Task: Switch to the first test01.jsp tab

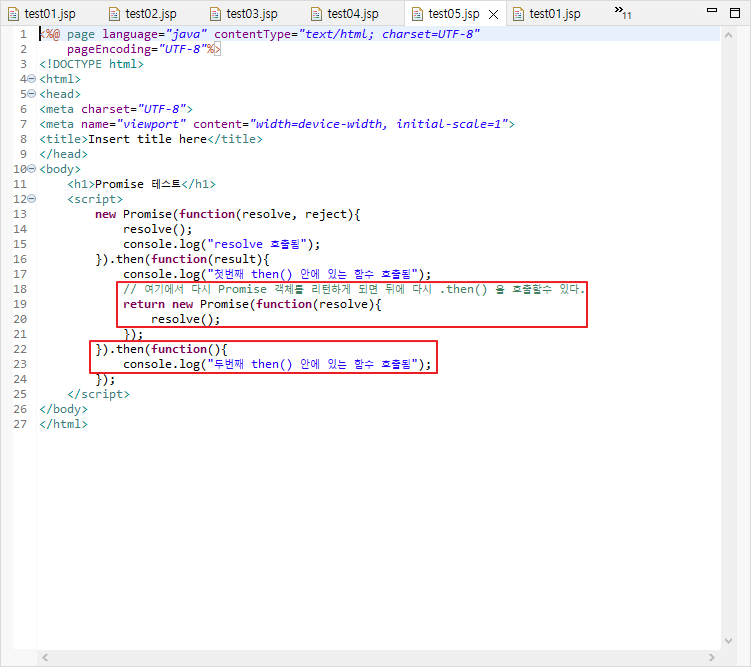Action: [42, 14]
